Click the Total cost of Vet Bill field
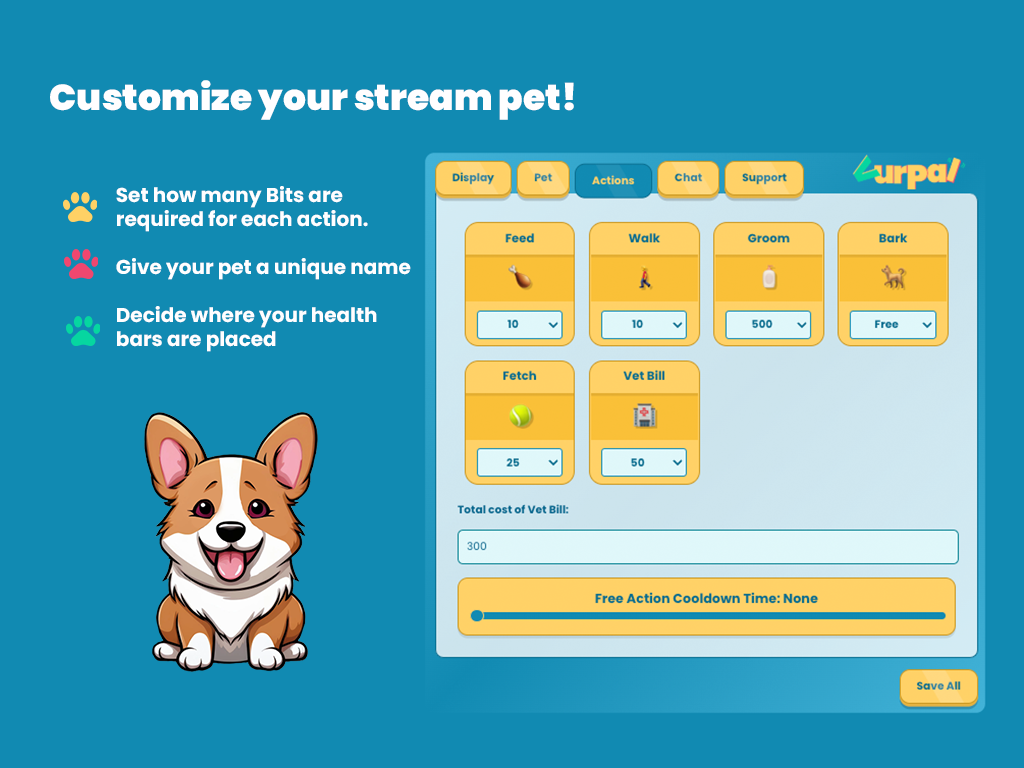Viewport: 1024px width, 768px height. point(707,547)
